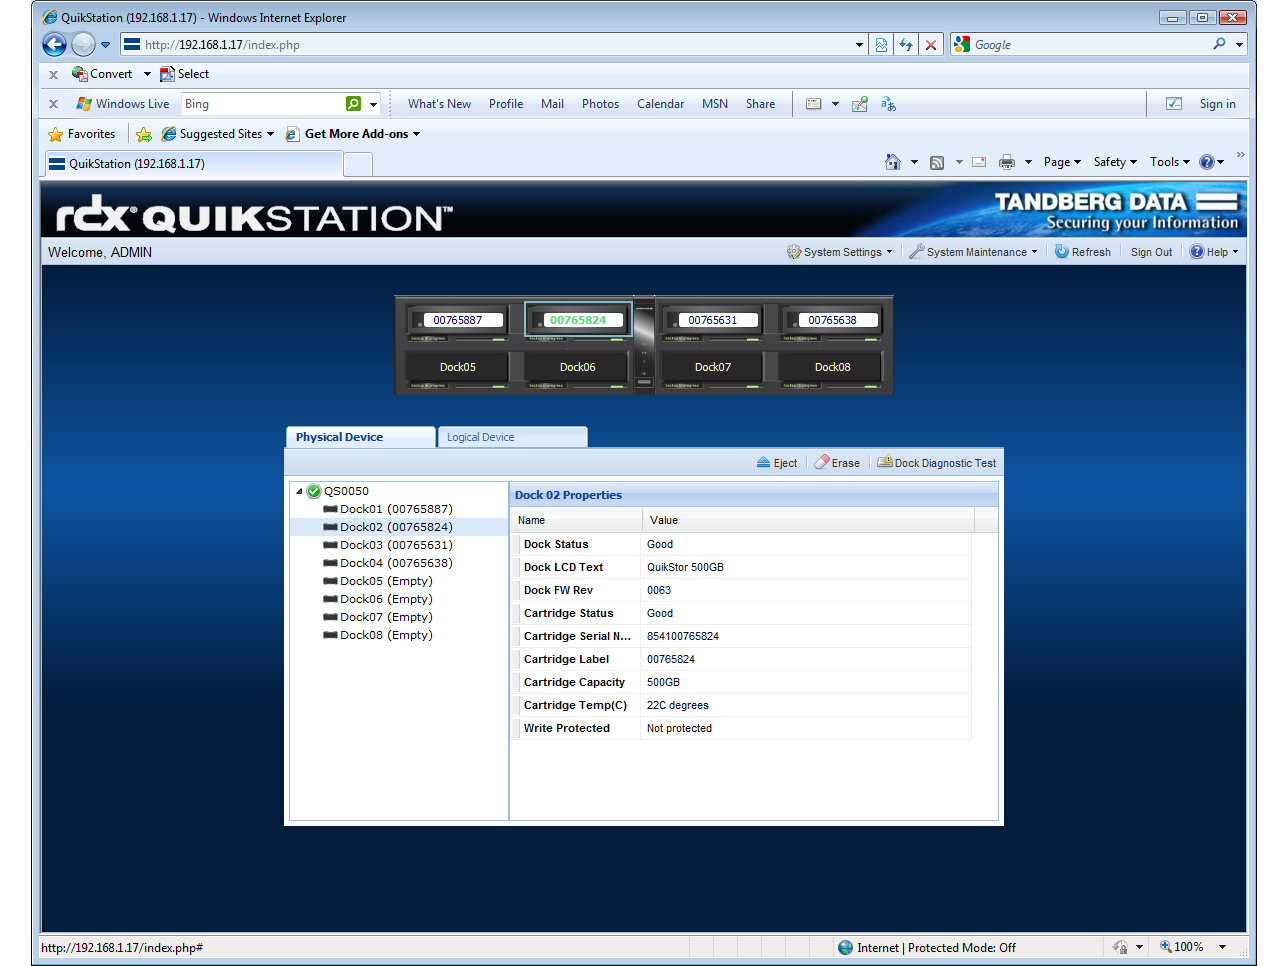Click the Eject cartridge icon
1288x966 pixels.
tap(765, 463)
